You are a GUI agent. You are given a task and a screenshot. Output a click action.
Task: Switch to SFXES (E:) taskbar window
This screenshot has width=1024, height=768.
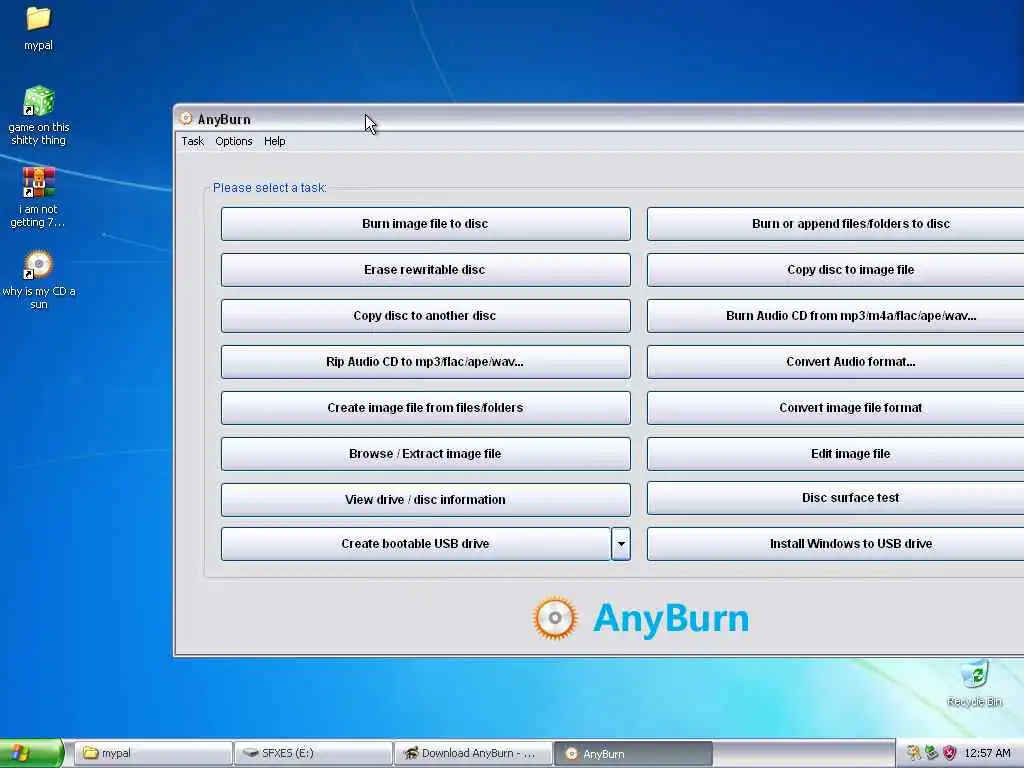pos(313,753)
